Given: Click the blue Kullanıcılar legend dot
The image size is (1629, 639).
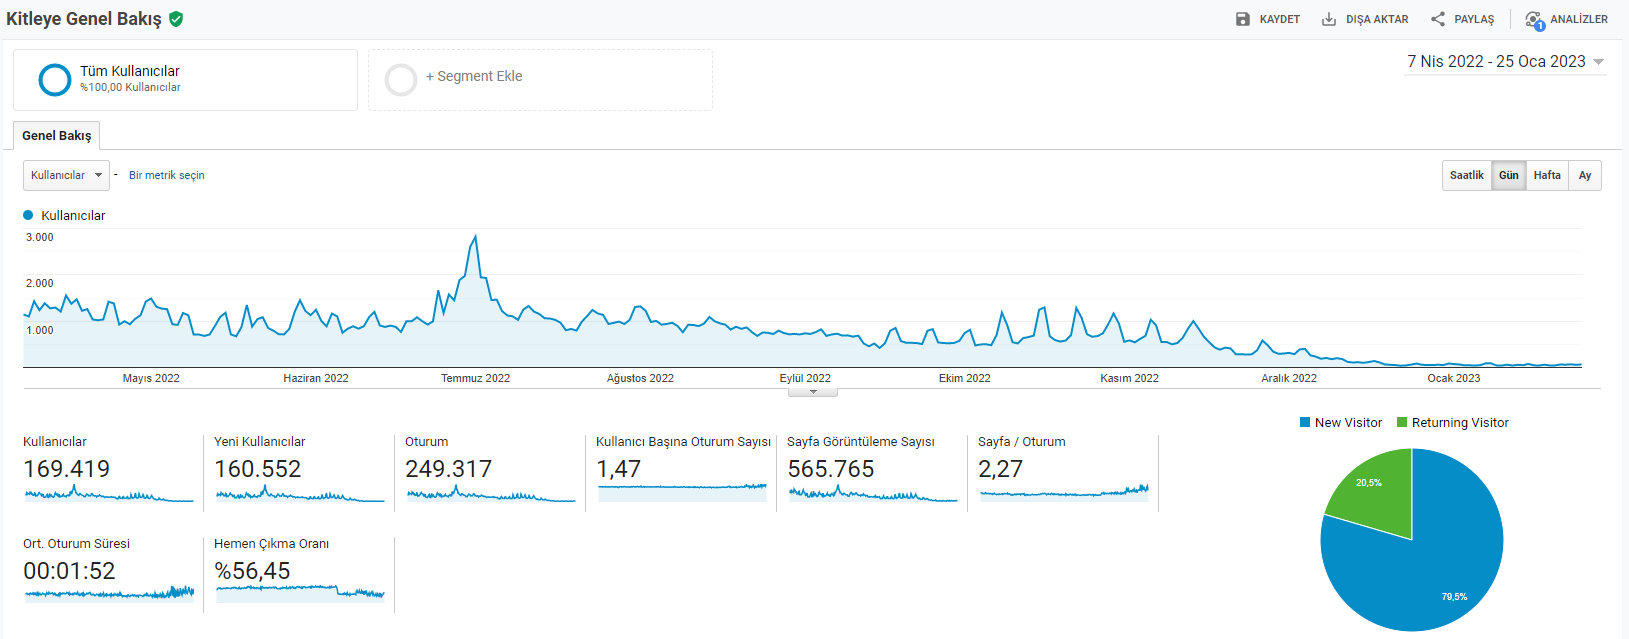Looking at the screenshot, I should [28, 215].
